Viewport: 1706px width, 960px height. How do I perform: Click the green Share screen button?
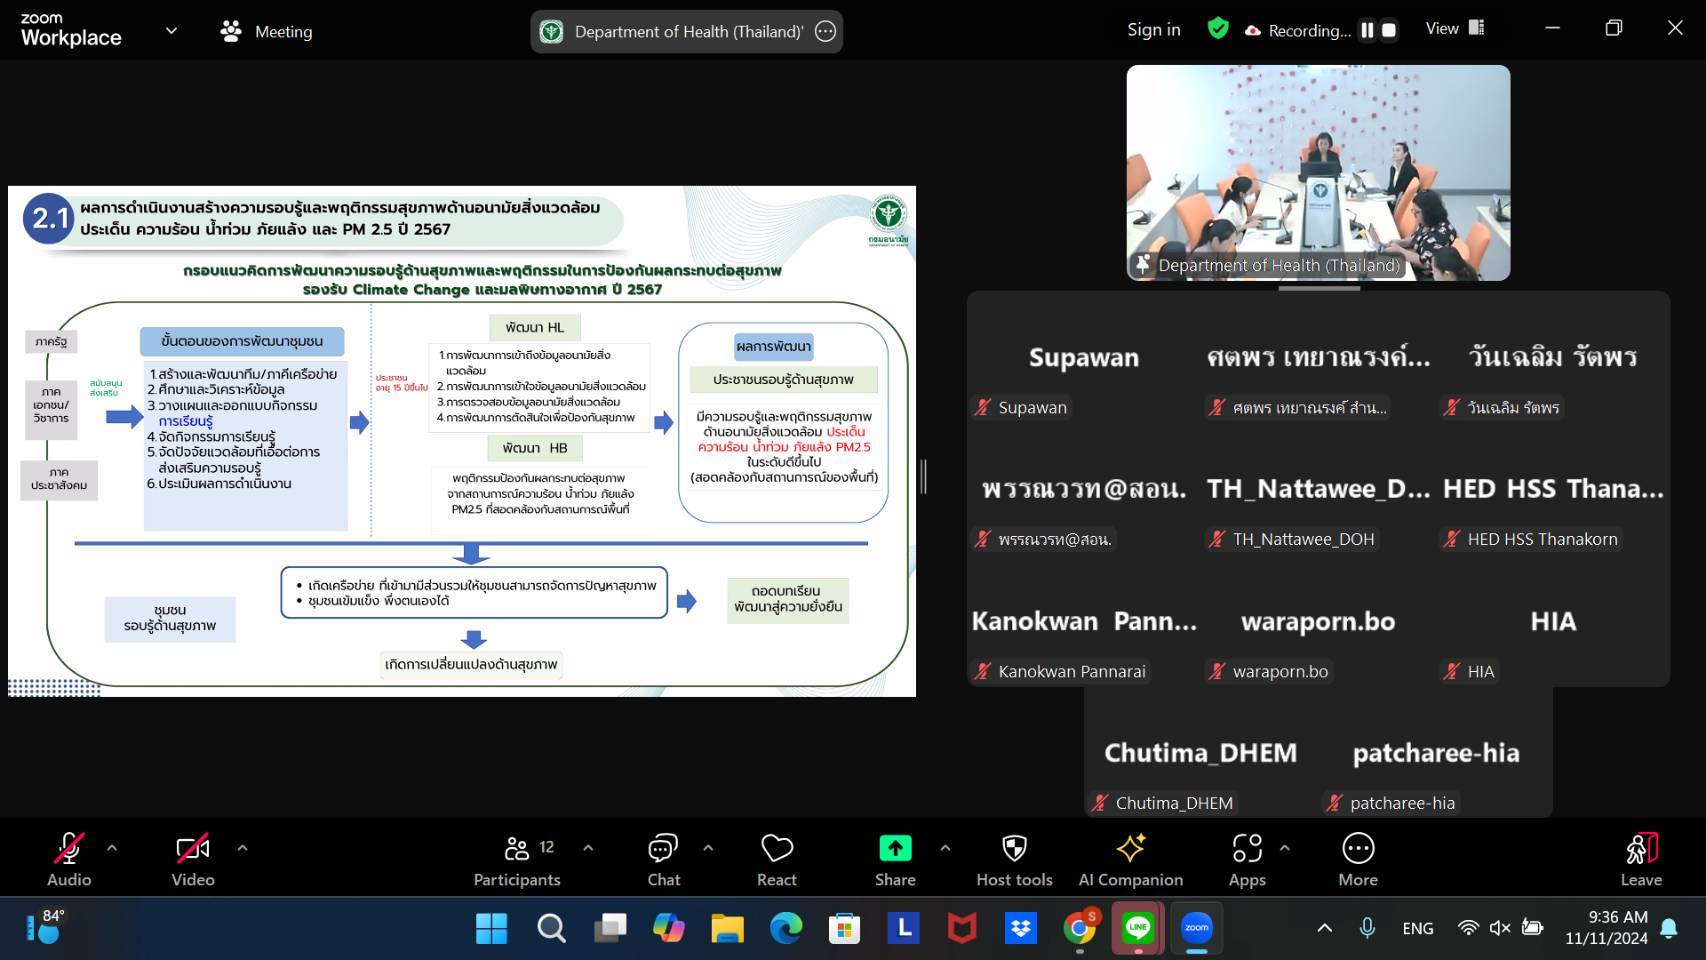tap(895, 860)
